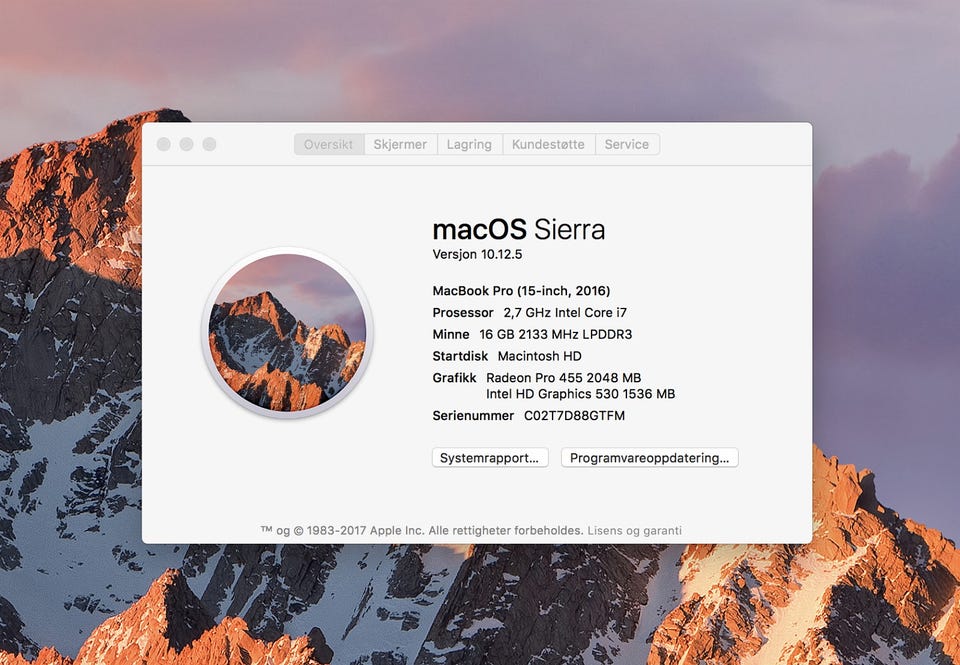Click the zoom window button
Viewport: 960px width, 665px height.
(x=209, y=145)
